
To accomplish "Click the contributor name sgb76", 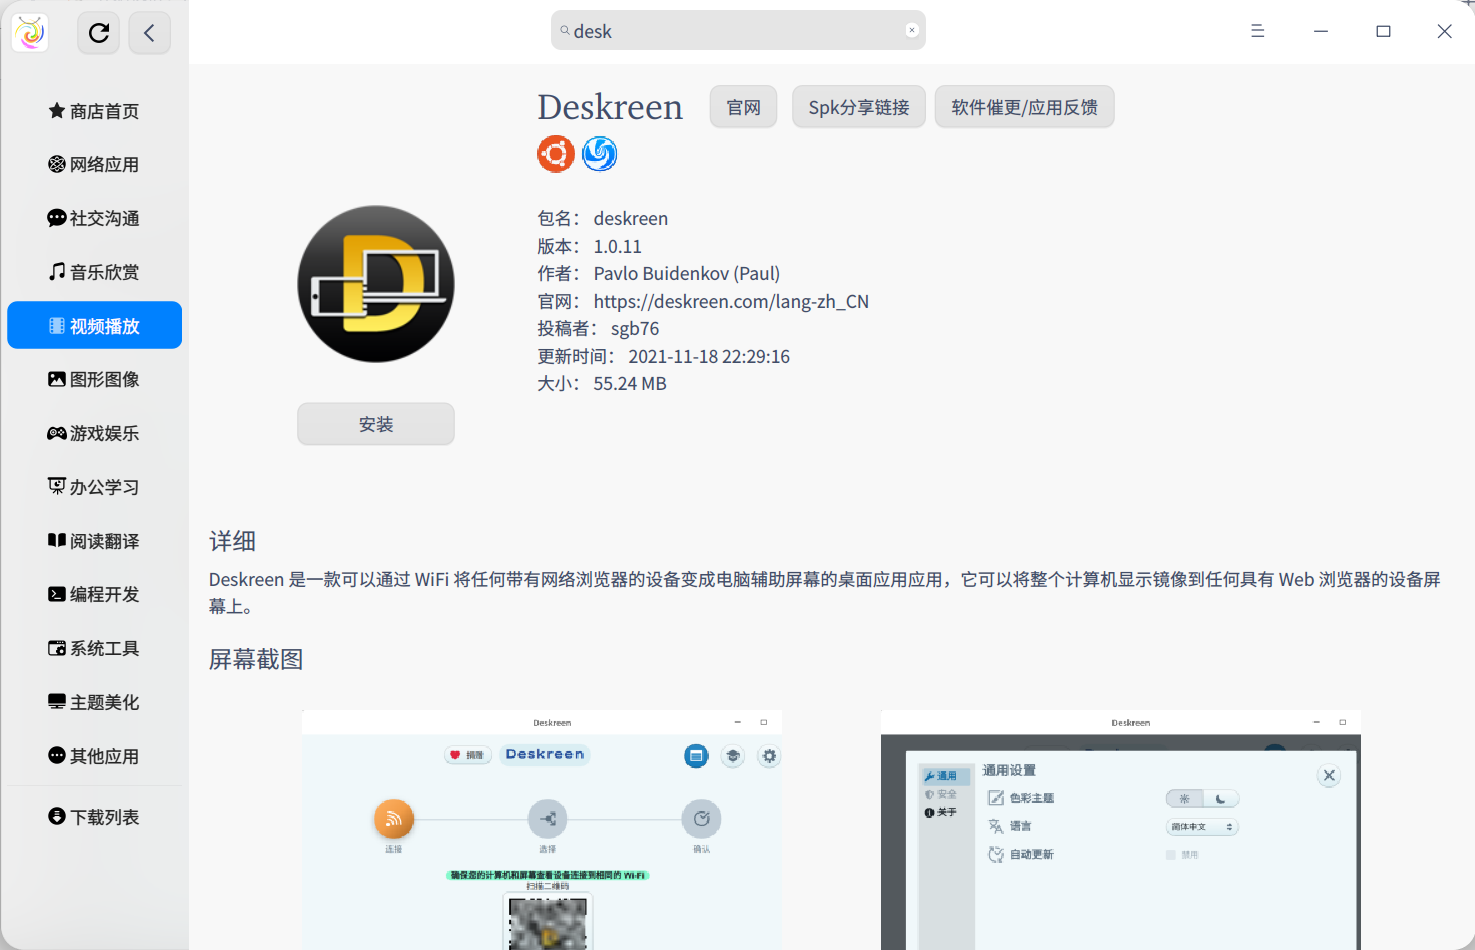I will (x=635, y=329).
